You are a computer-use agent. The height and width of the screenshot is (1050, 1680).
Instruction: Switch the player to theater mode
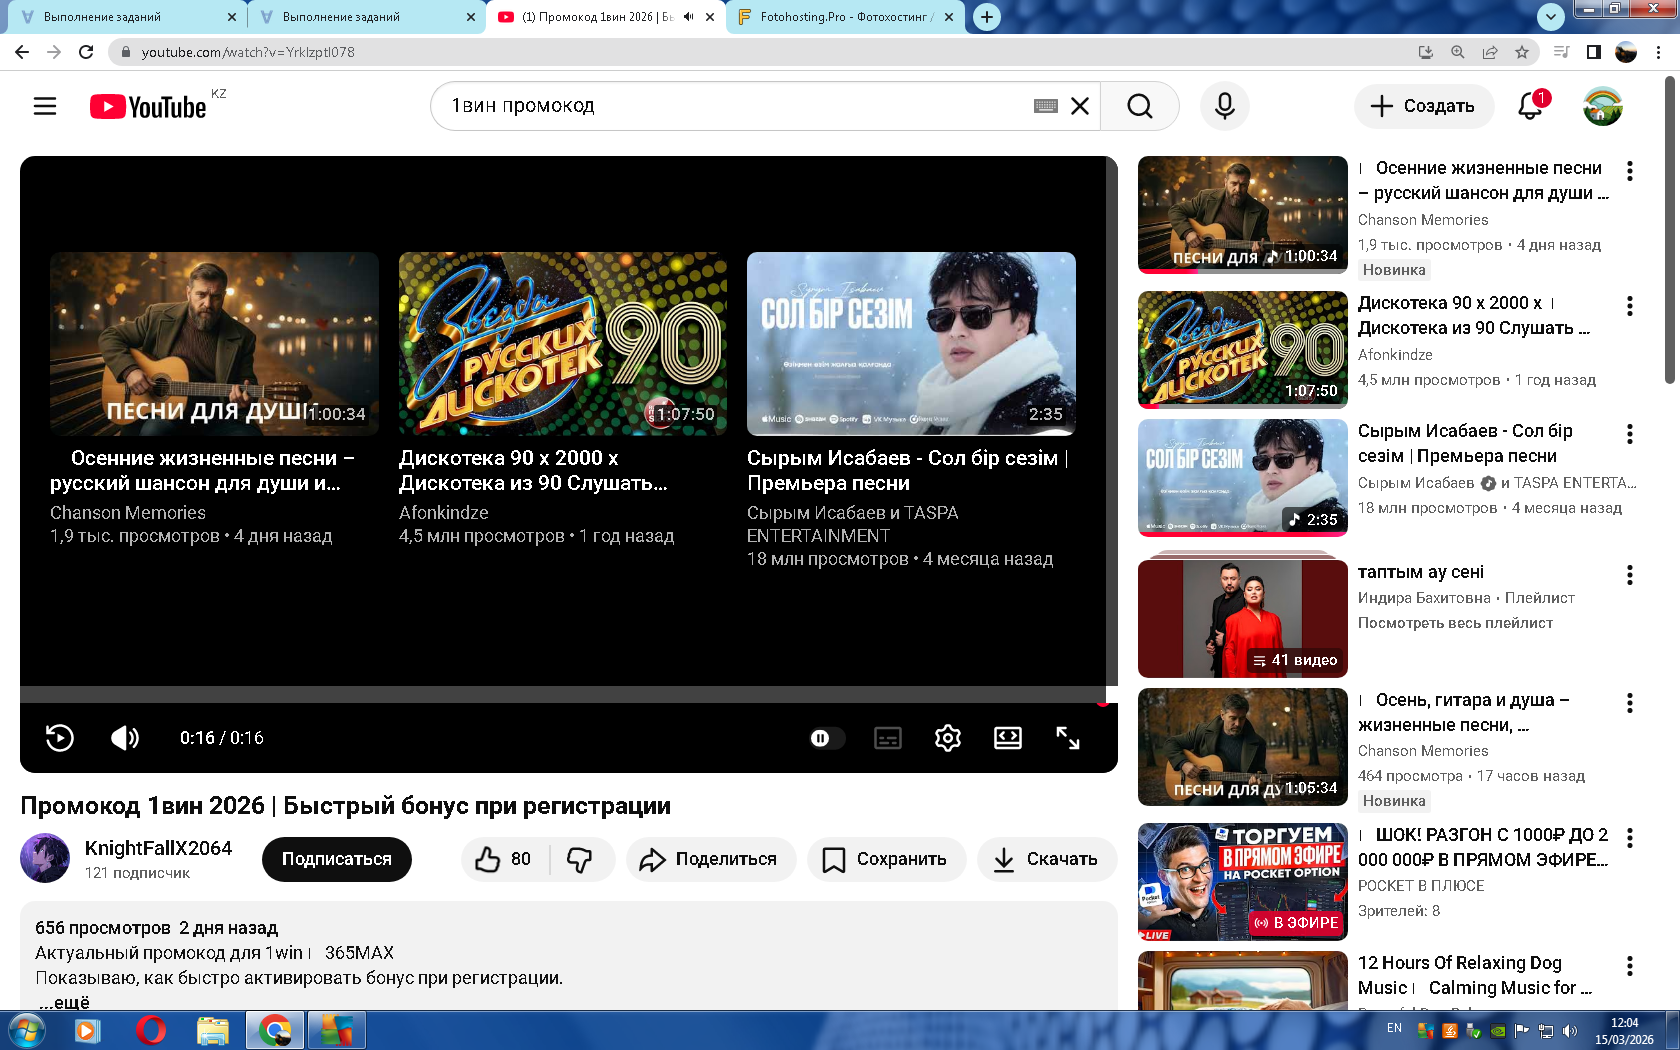[x=1007, y=738]
